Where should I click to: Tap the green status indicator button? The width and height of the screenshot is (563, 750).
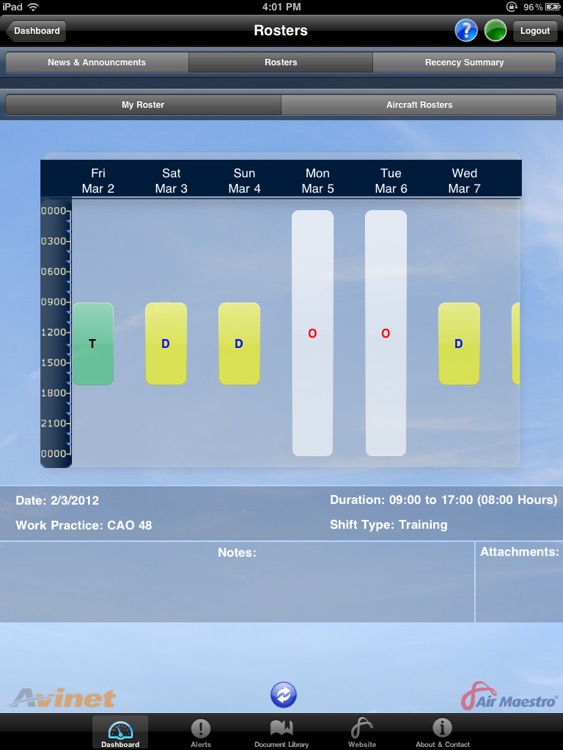495,31
